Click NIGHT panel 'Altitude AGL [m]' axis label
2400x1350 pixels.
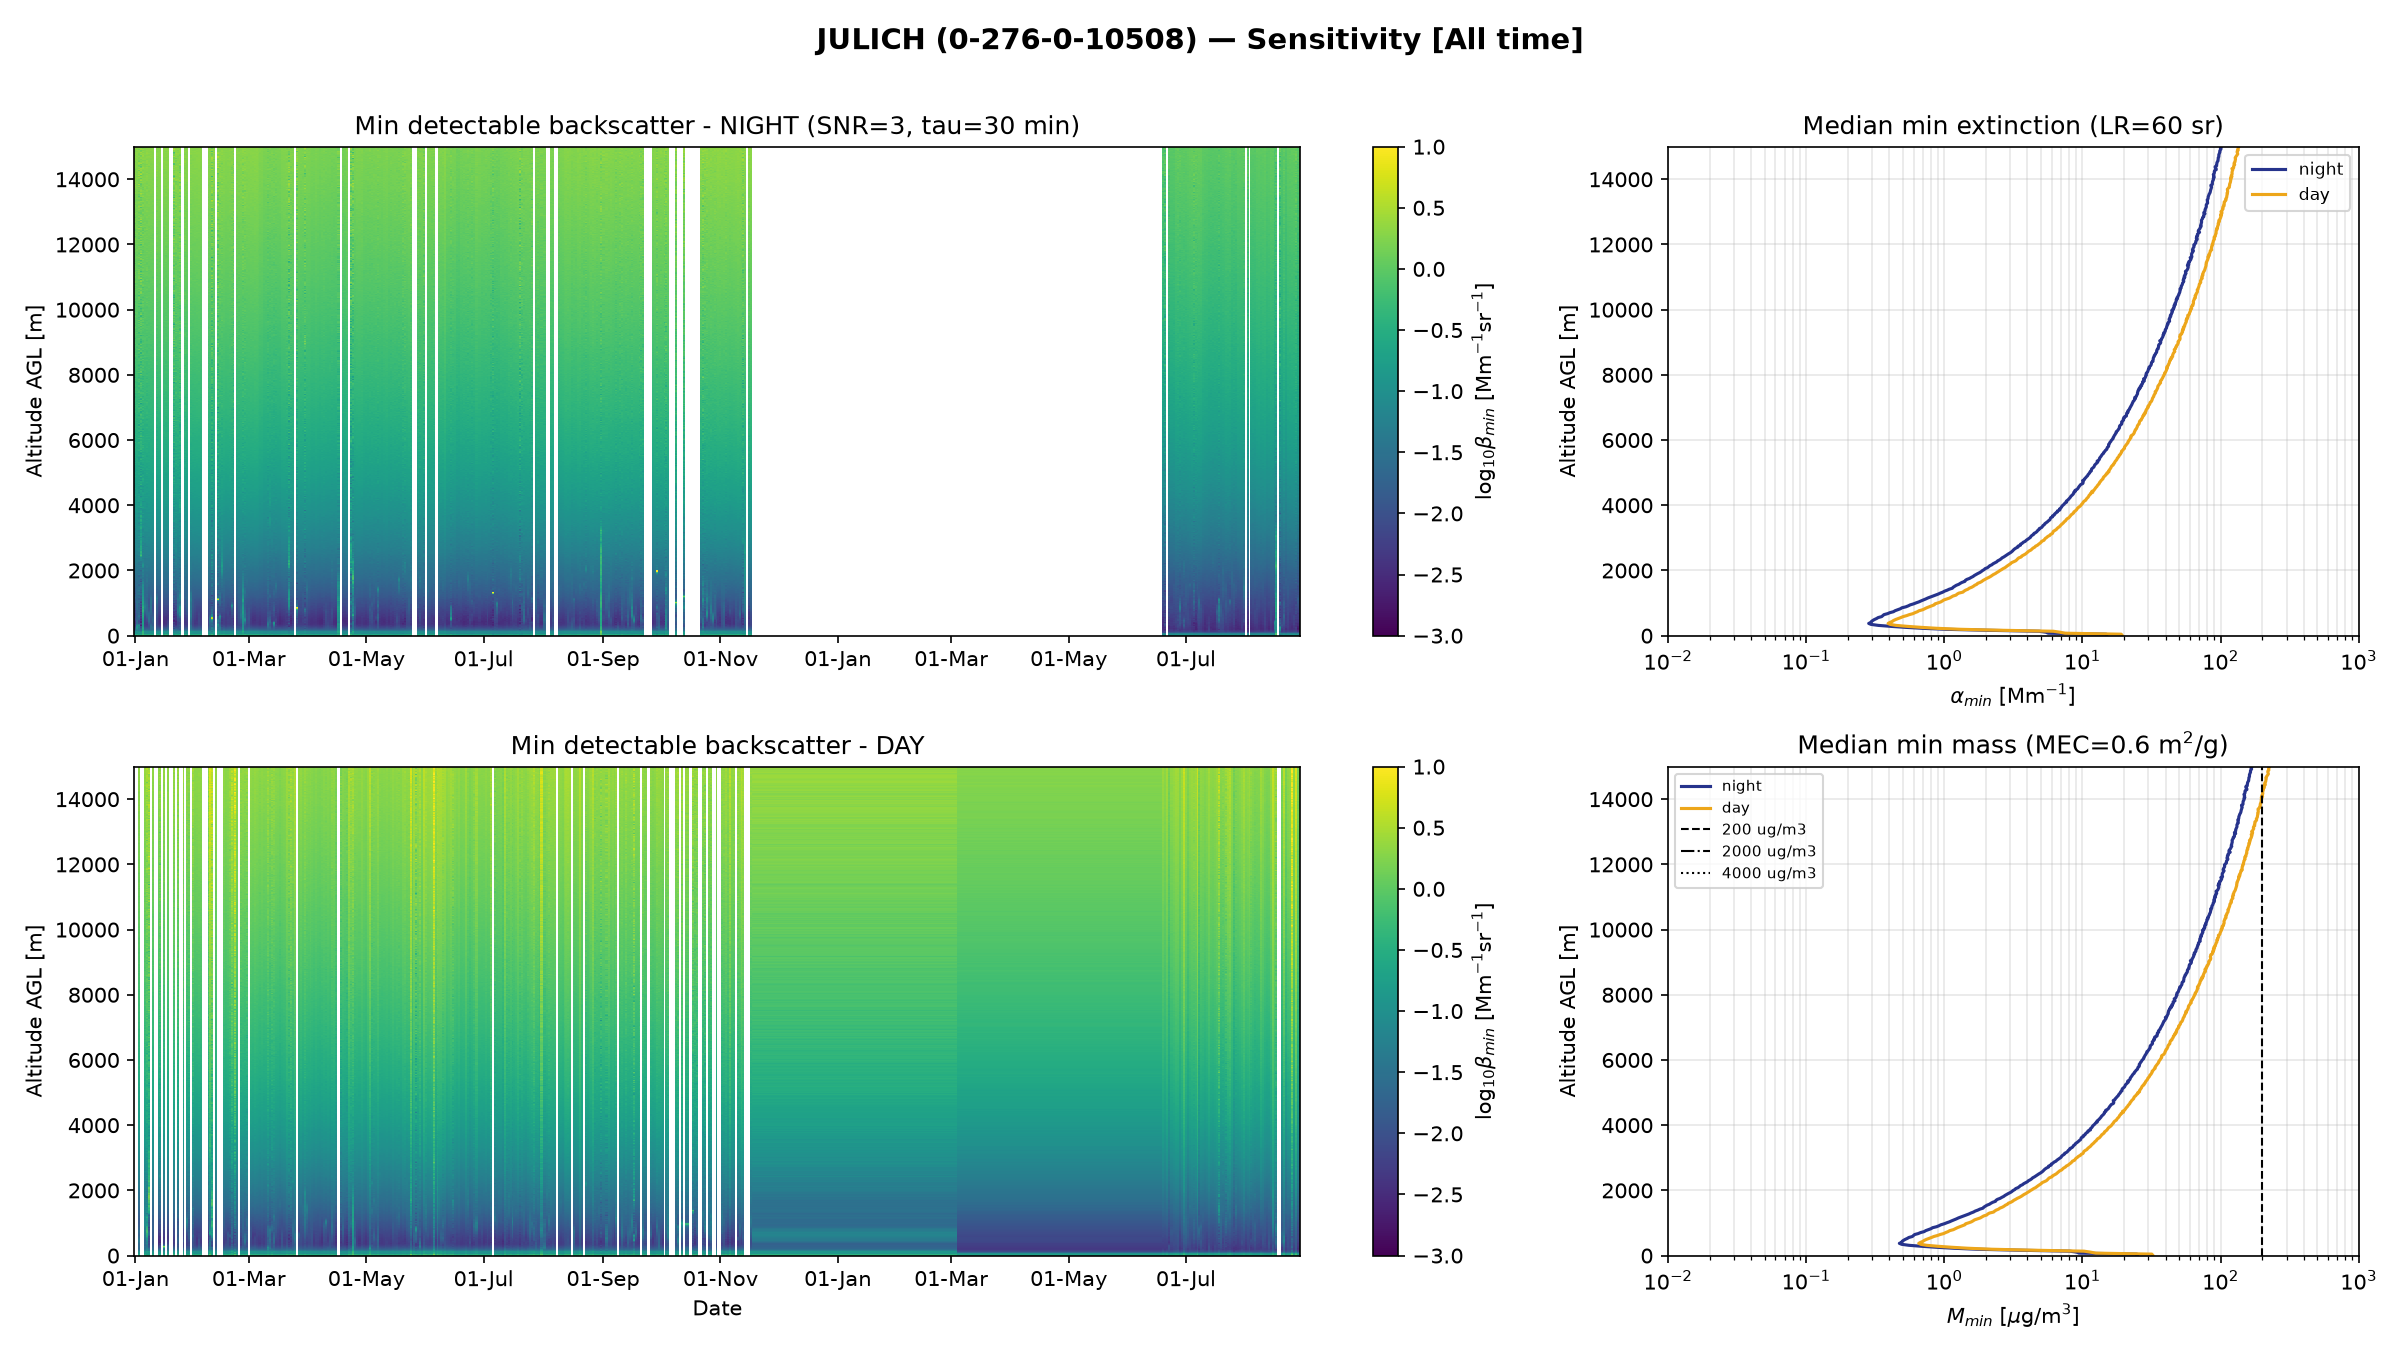pyautogui.click(x=35, y=391)
